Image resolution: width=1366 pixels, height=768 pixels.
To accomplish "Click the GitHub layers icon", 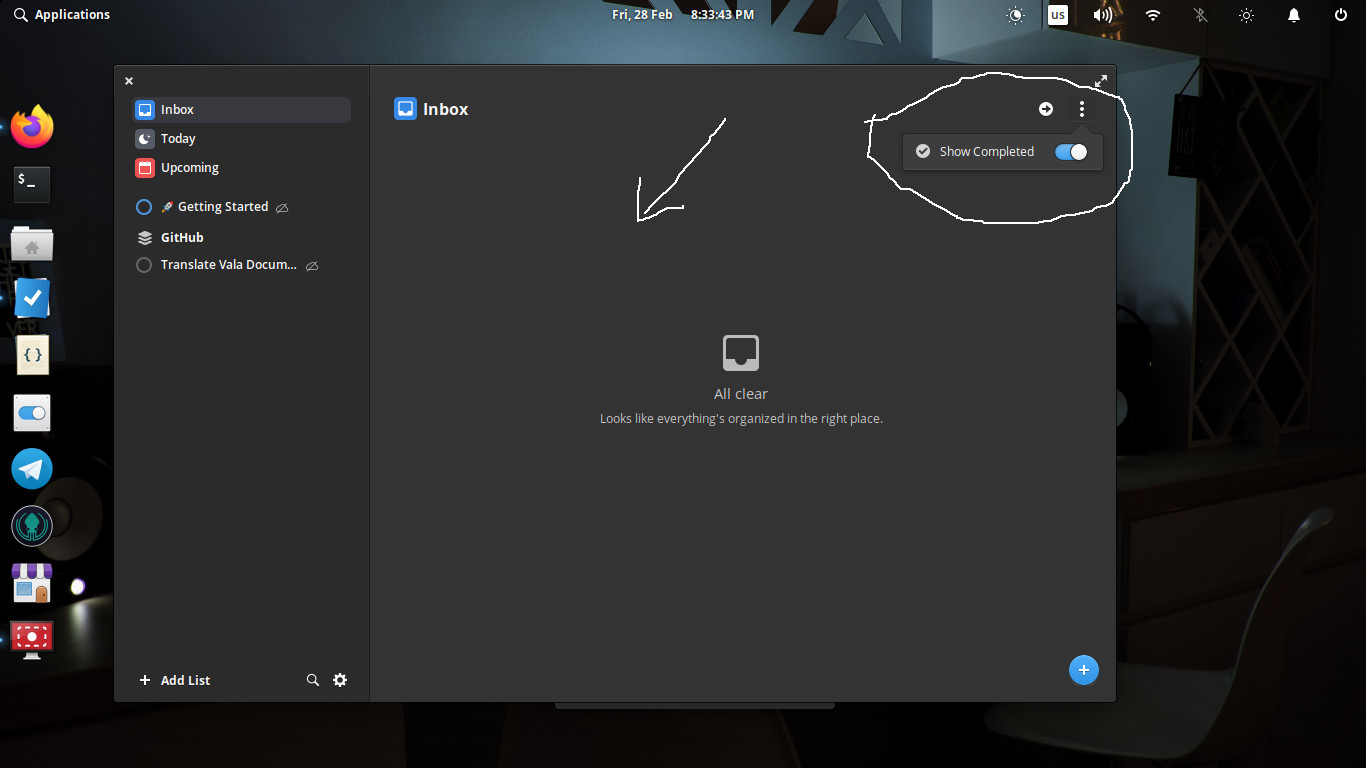I will point(144,238).
